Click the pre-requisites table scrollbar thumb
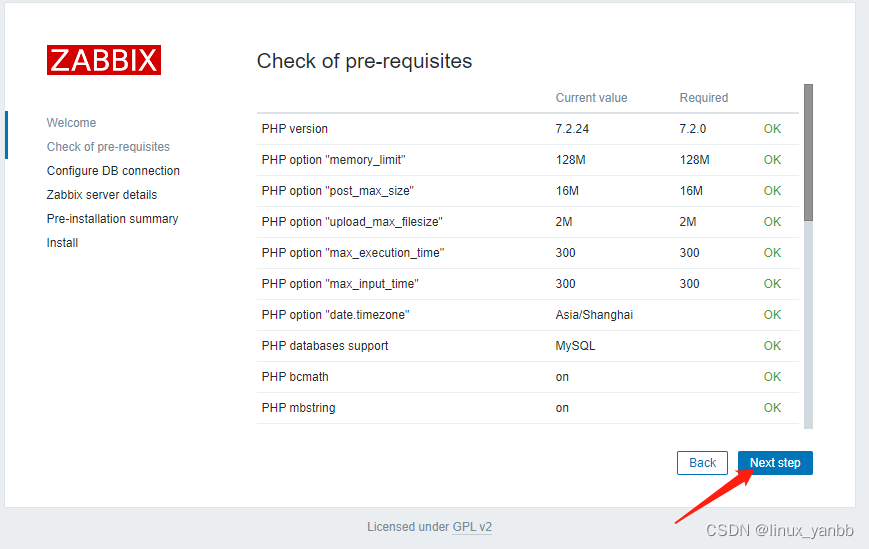 (x=808, y=153)
